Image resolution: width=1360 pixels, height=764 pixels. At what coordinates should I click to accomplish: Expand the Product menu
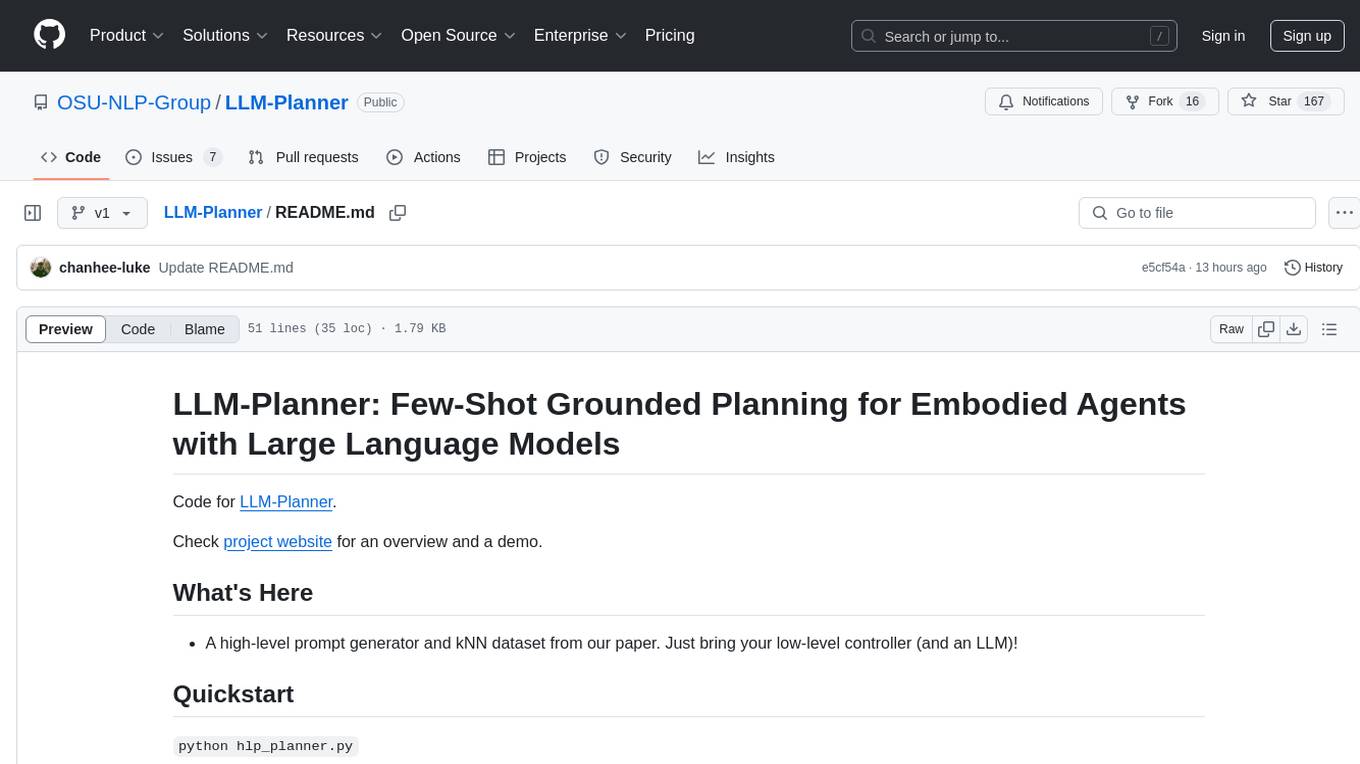(x=127, y=35)
